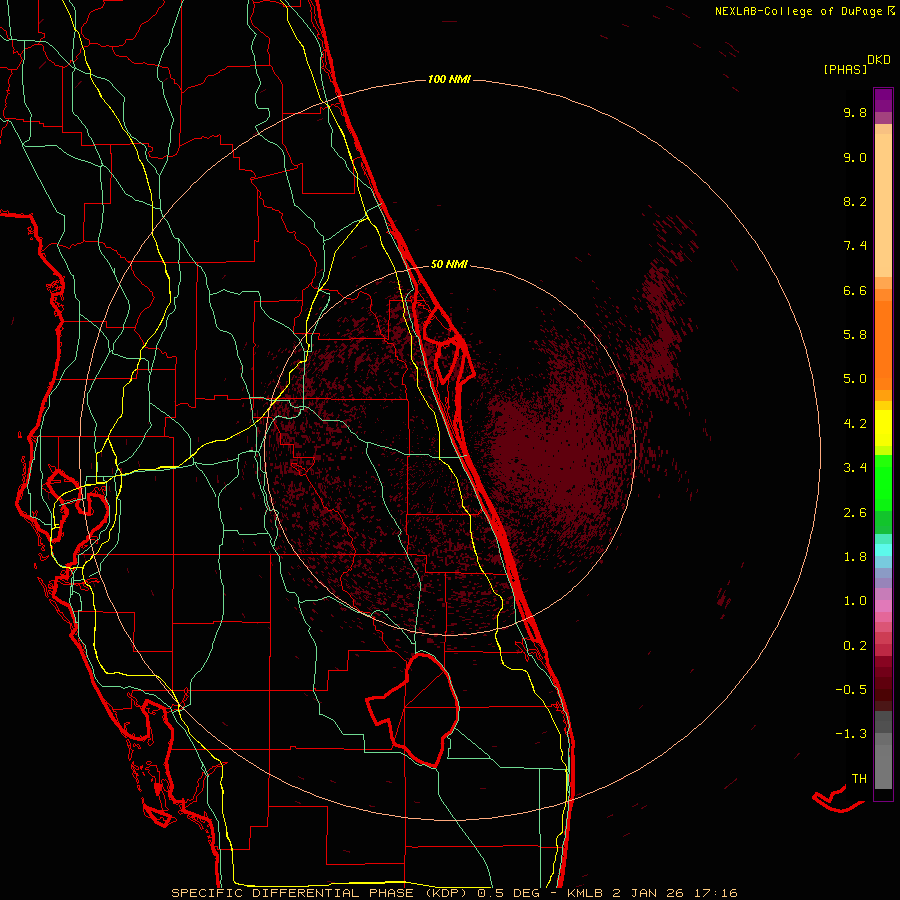Click the KDP product caption at bottom
900x900 pixels.
454,893
